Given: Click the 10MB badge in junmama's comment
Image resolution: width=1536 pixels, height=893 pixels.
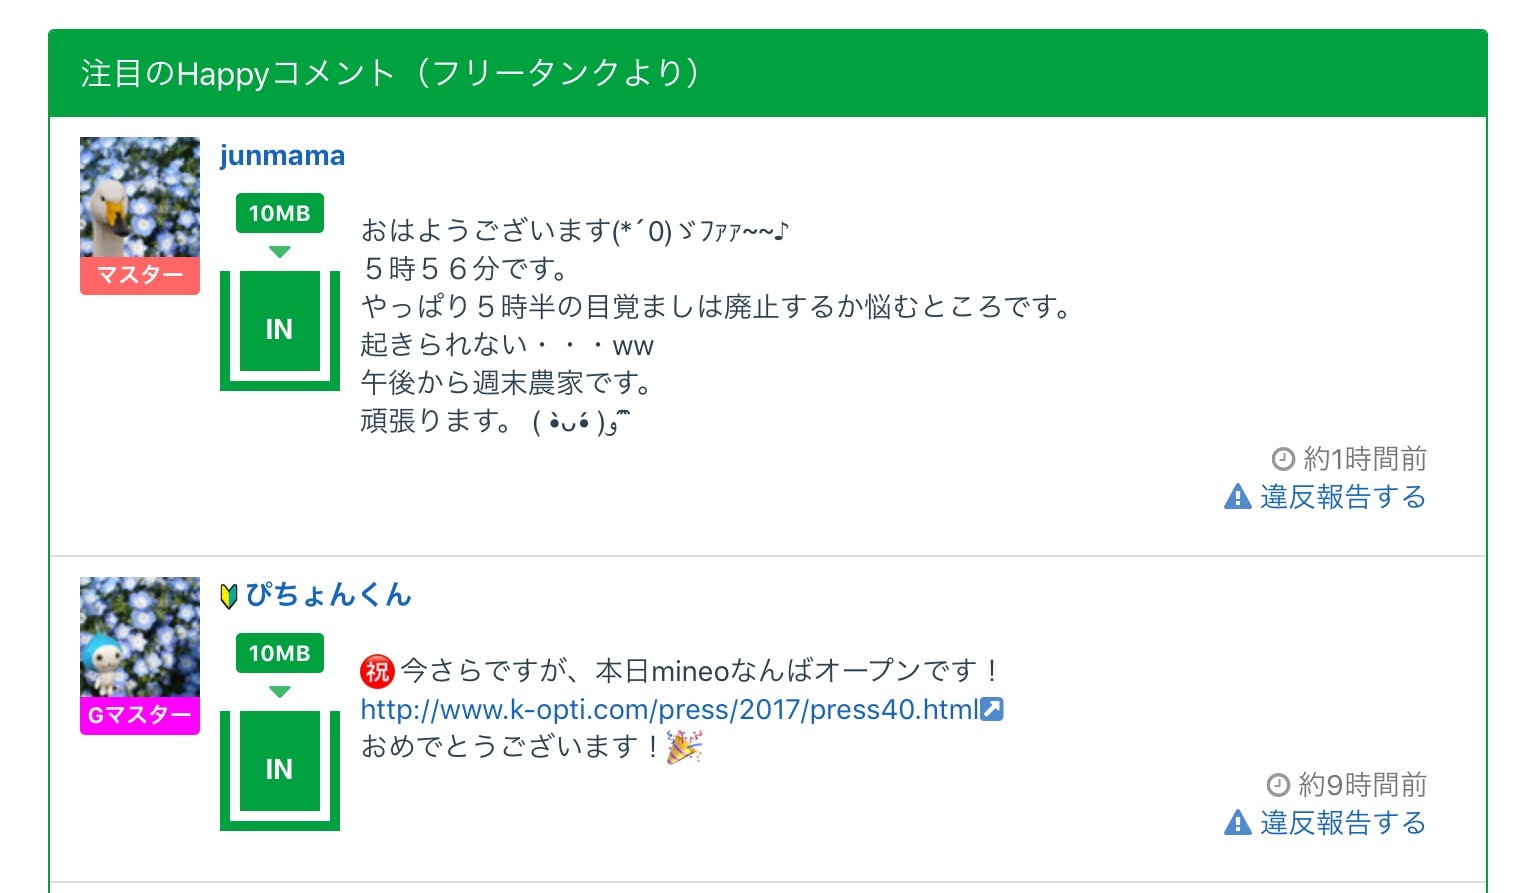Looking at the screenshot, I should click(x=280, y=213).
